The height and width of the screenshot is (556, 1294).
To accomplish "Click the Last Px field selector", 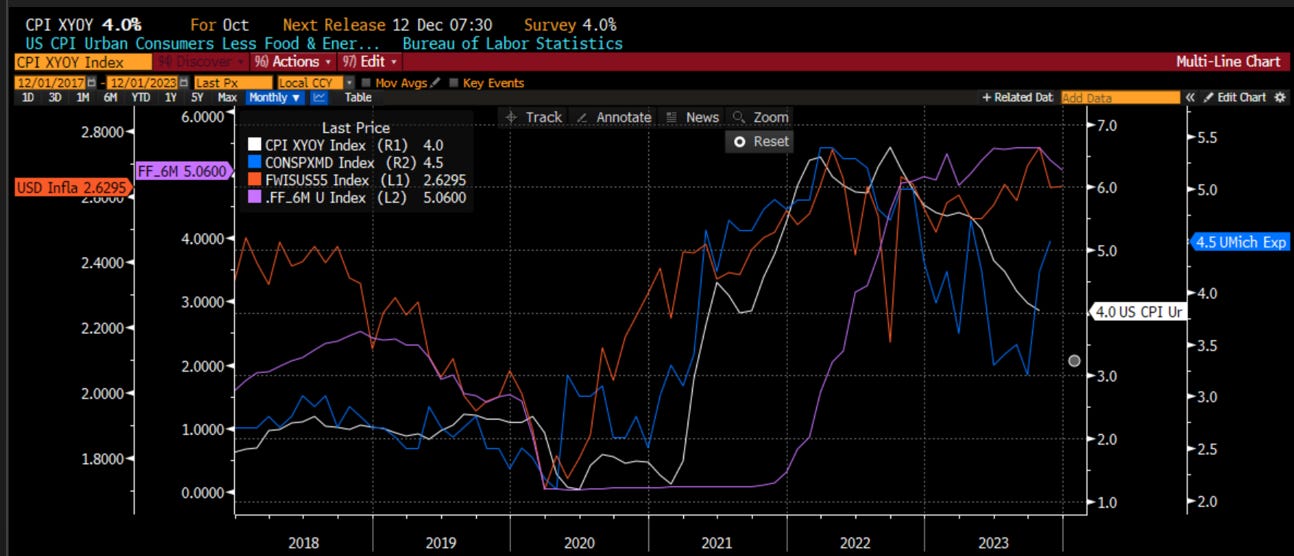I will (233, 83).
